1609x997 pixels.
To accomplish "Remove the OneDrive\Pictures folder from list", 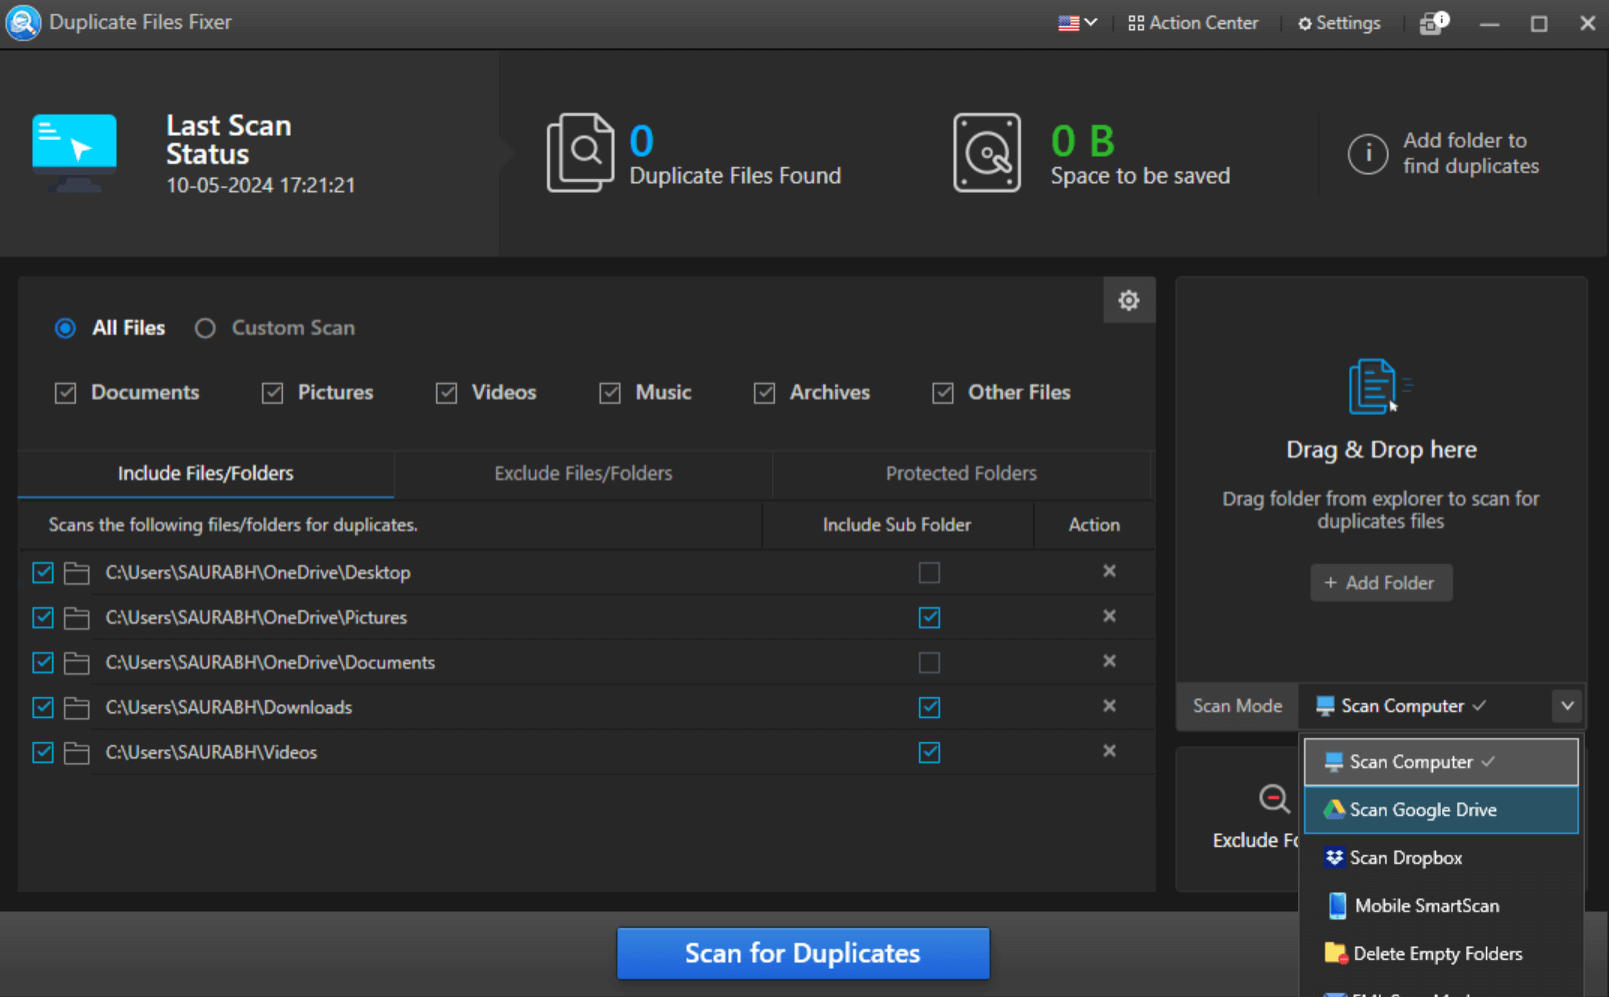I will click(x=1109, y=616).
